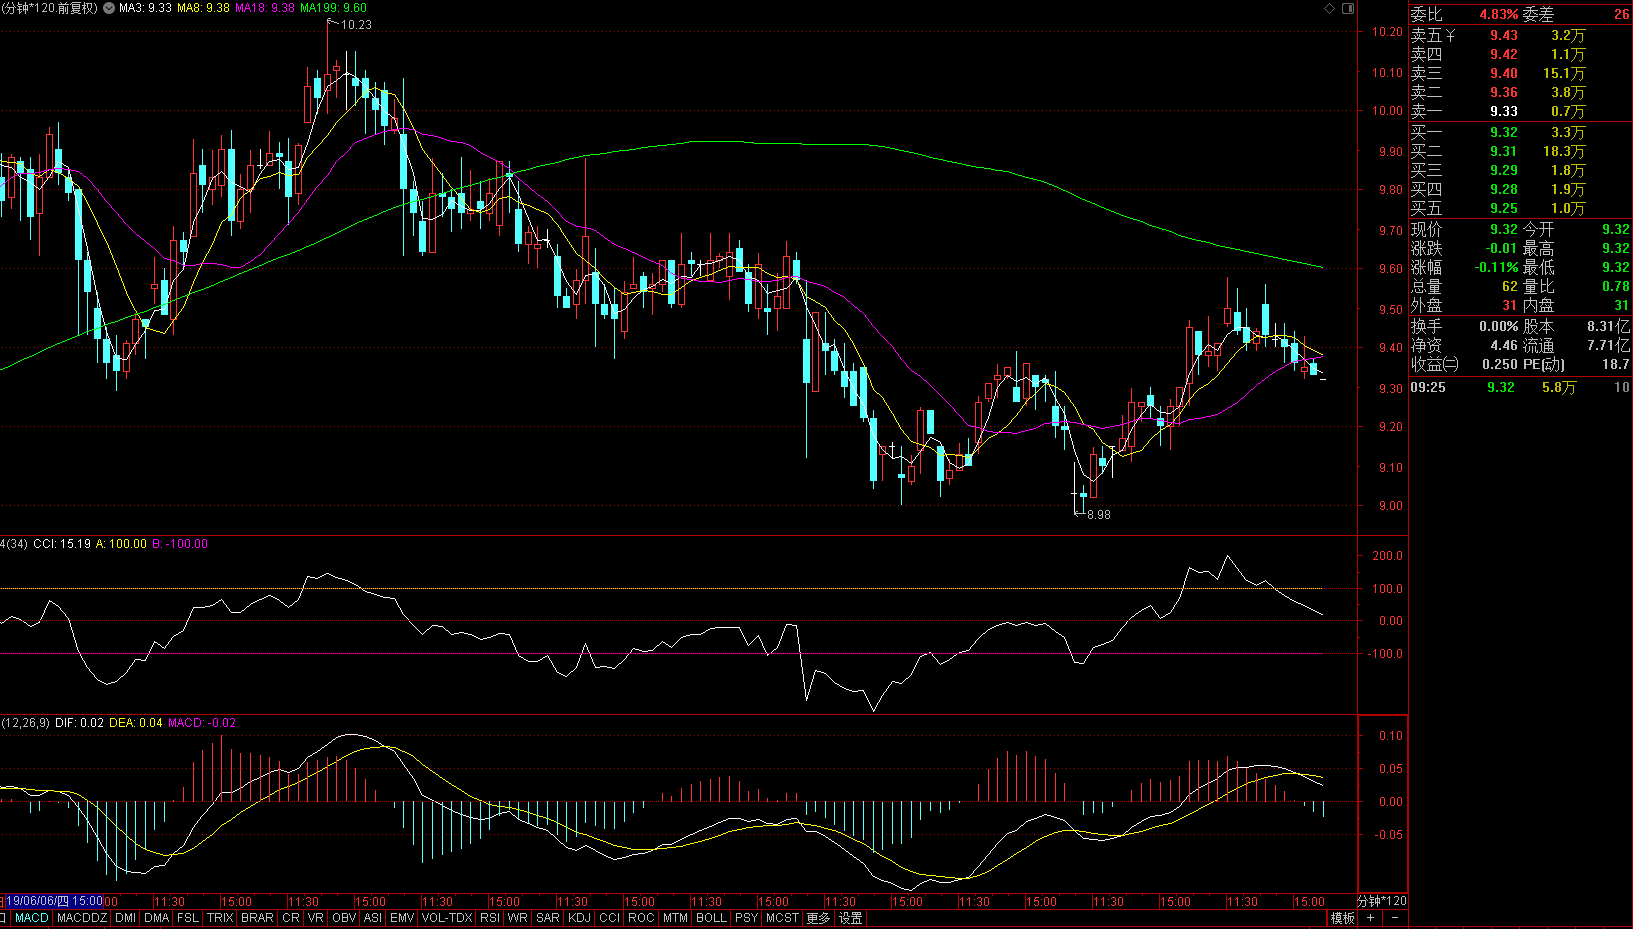Click the 卖一 price 9.33
The image size is (1633, 929).
pyautogui.click(x=1503, y=112)
